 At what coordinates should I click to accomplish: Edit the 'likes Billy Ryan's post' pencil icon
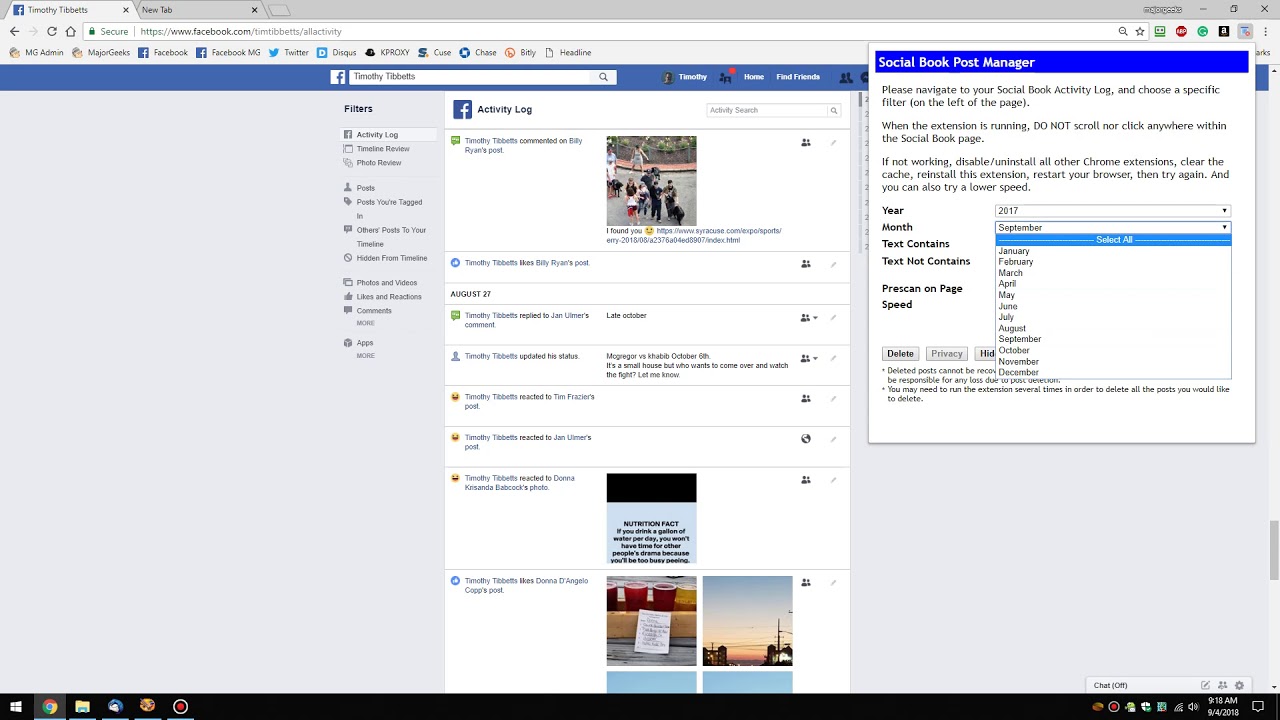[833, 265]
